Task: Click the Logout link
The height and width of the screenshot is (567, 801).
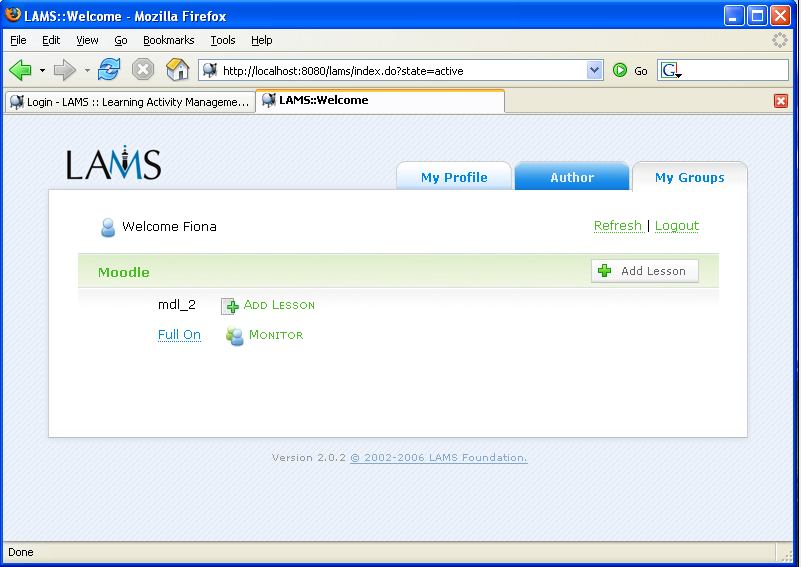Action: click(x=677, y=226)
